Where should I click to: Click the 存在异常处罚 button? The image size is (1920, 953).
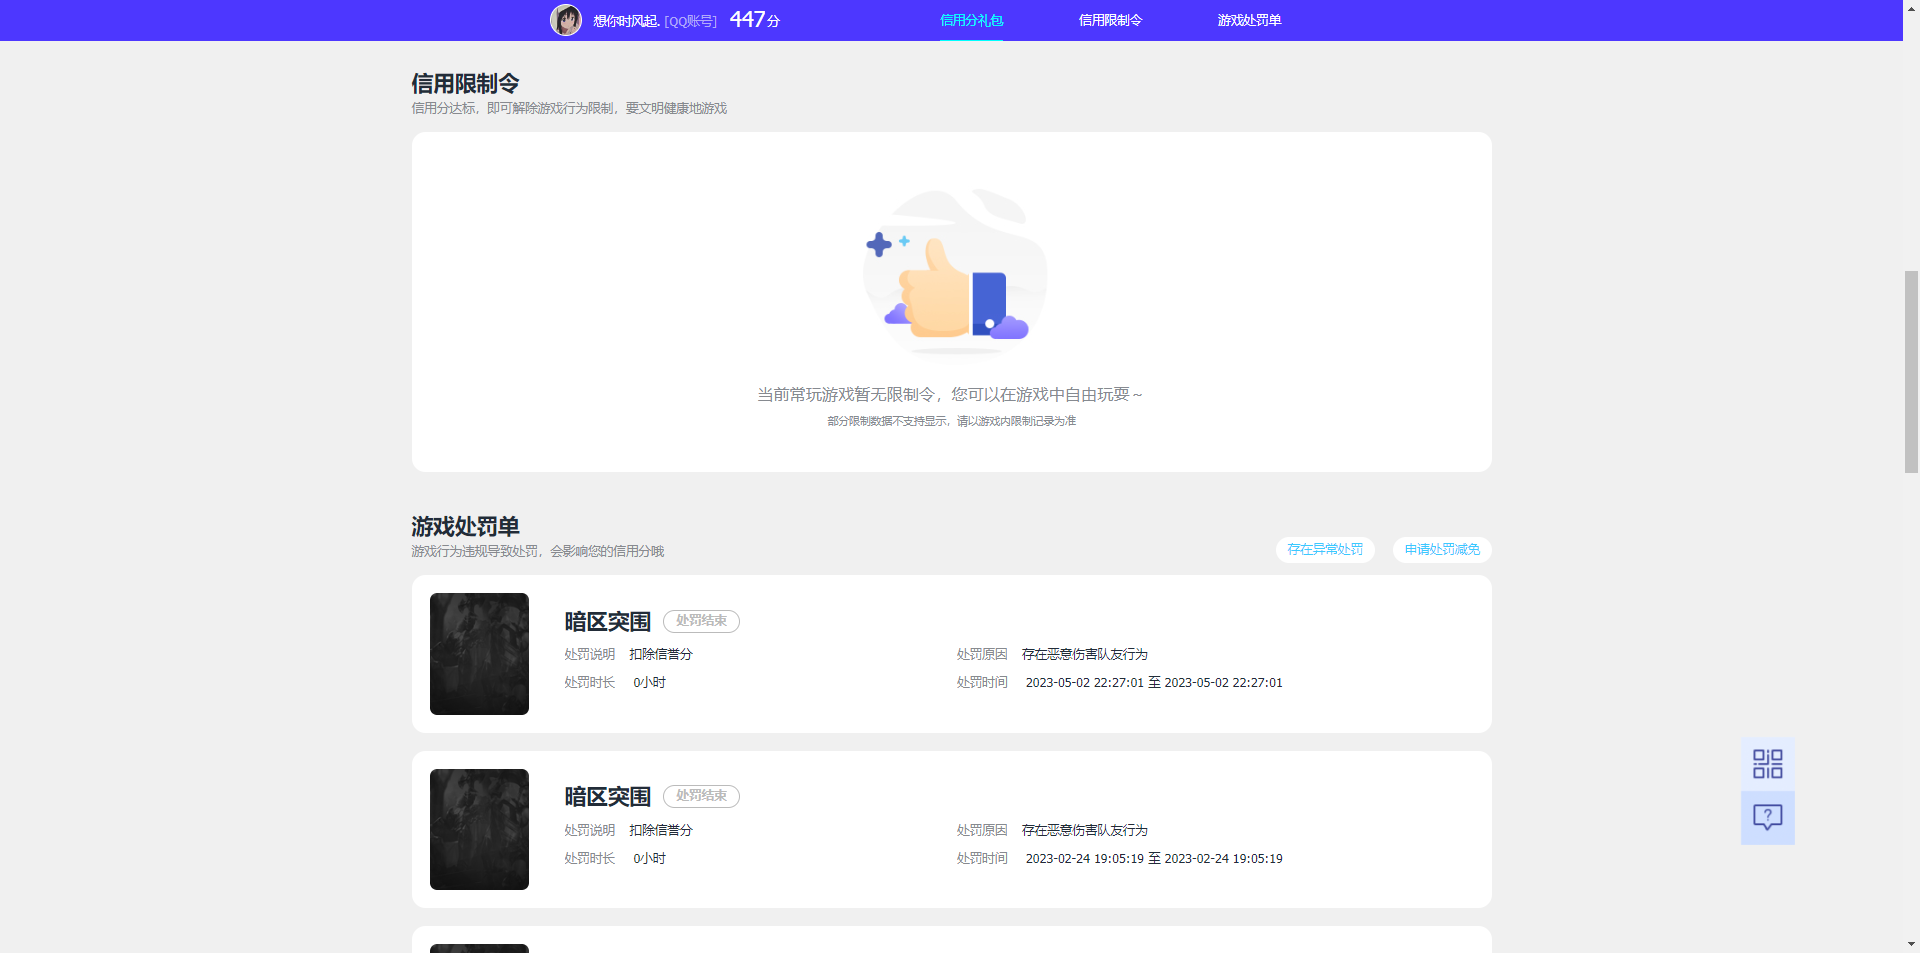[1325, 550]
